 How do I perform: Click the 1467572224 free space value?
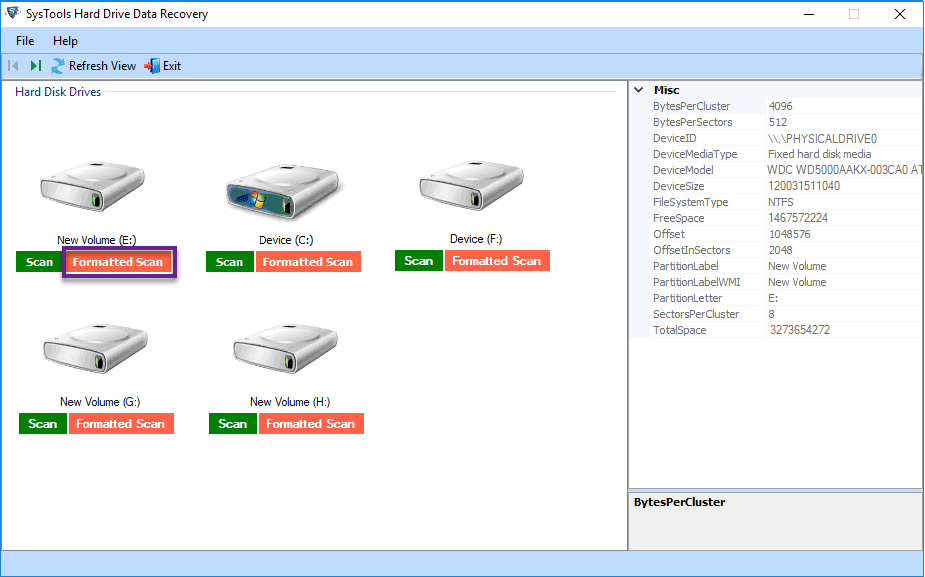pyautogui.click(x=798, y=218)
